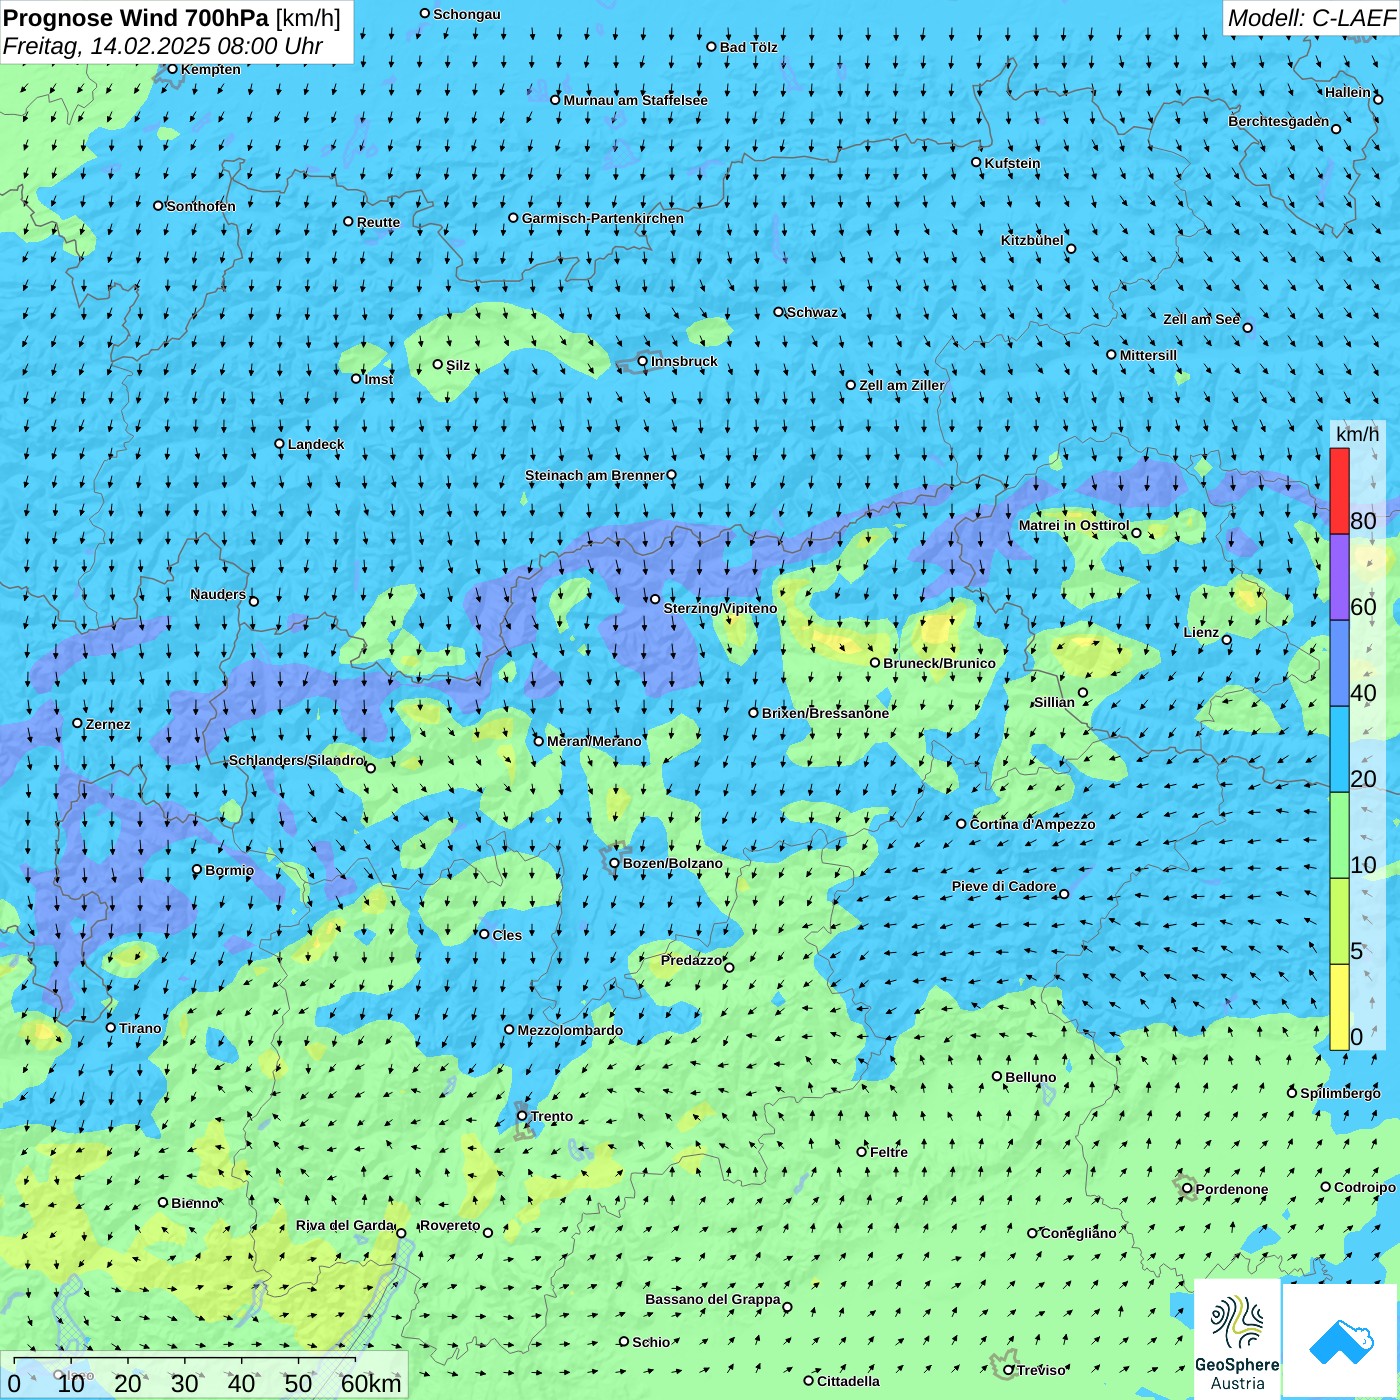The image size is (1400, 1400).
Task: Click the 'Modell: C-LAEF' label
Action: click(x=1311, y=18)
